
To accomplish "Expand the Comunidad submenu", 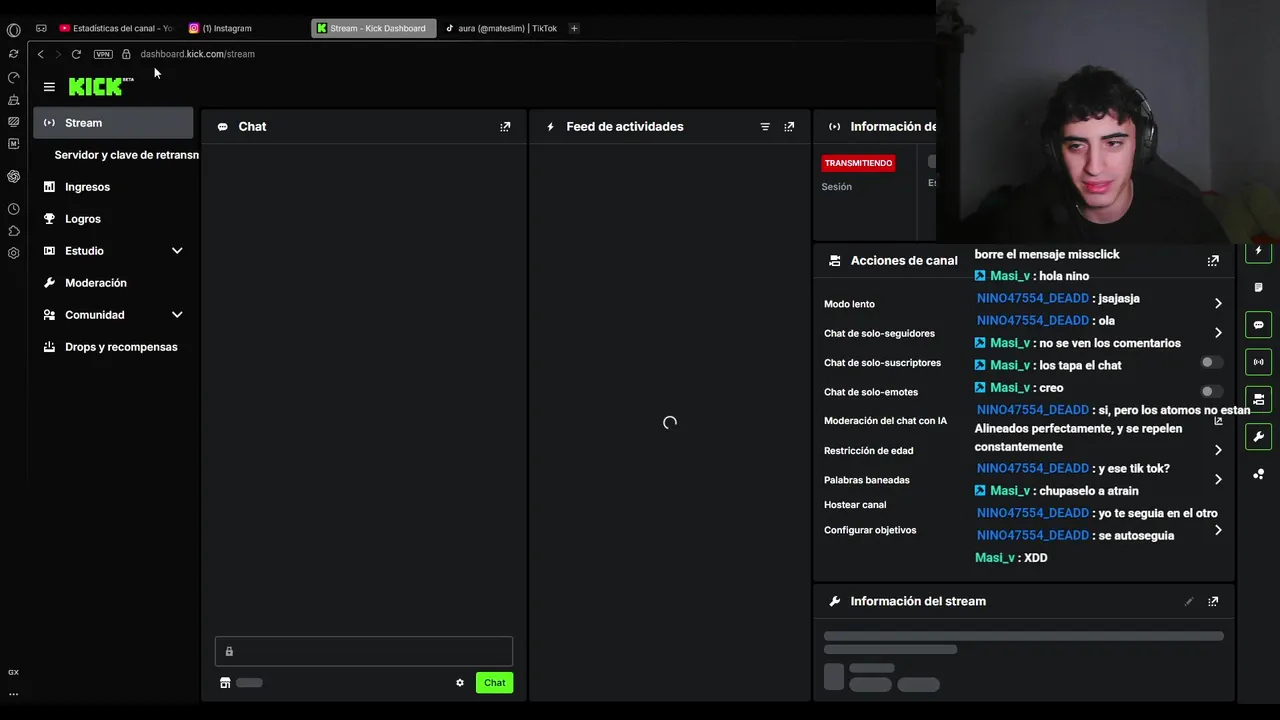I will click(x=177, y=315).
